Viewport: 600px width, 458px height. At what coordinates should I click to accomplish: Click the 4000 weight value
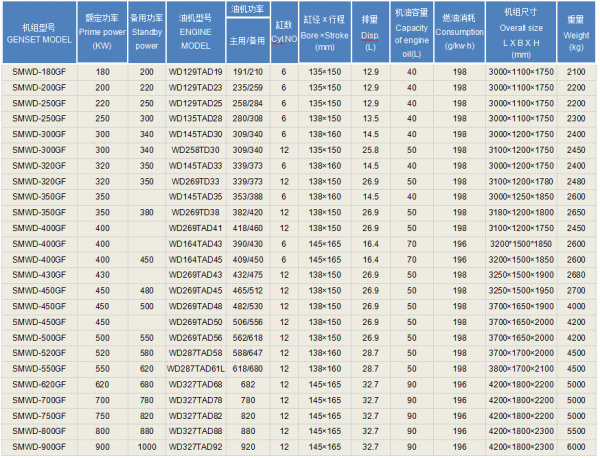[x=576, y=306]
